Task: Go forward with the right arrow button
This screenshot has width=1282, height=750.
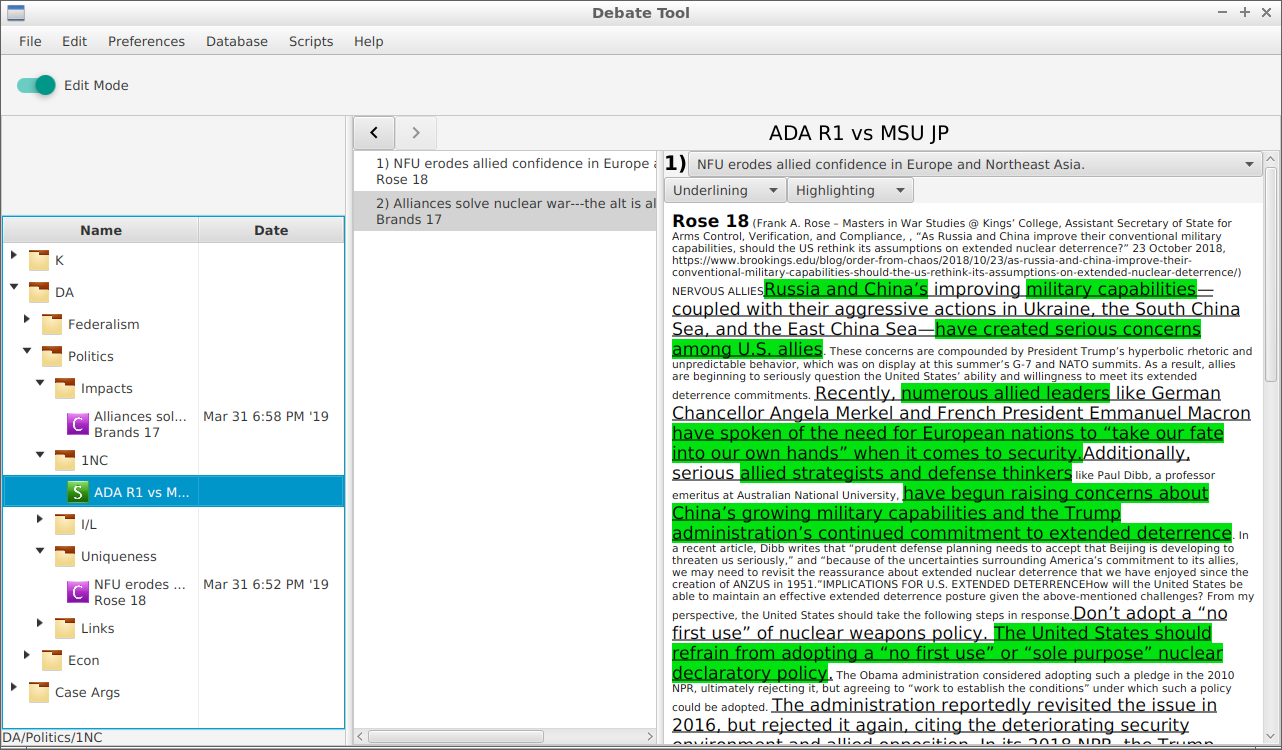Action: tap(416, 132)
